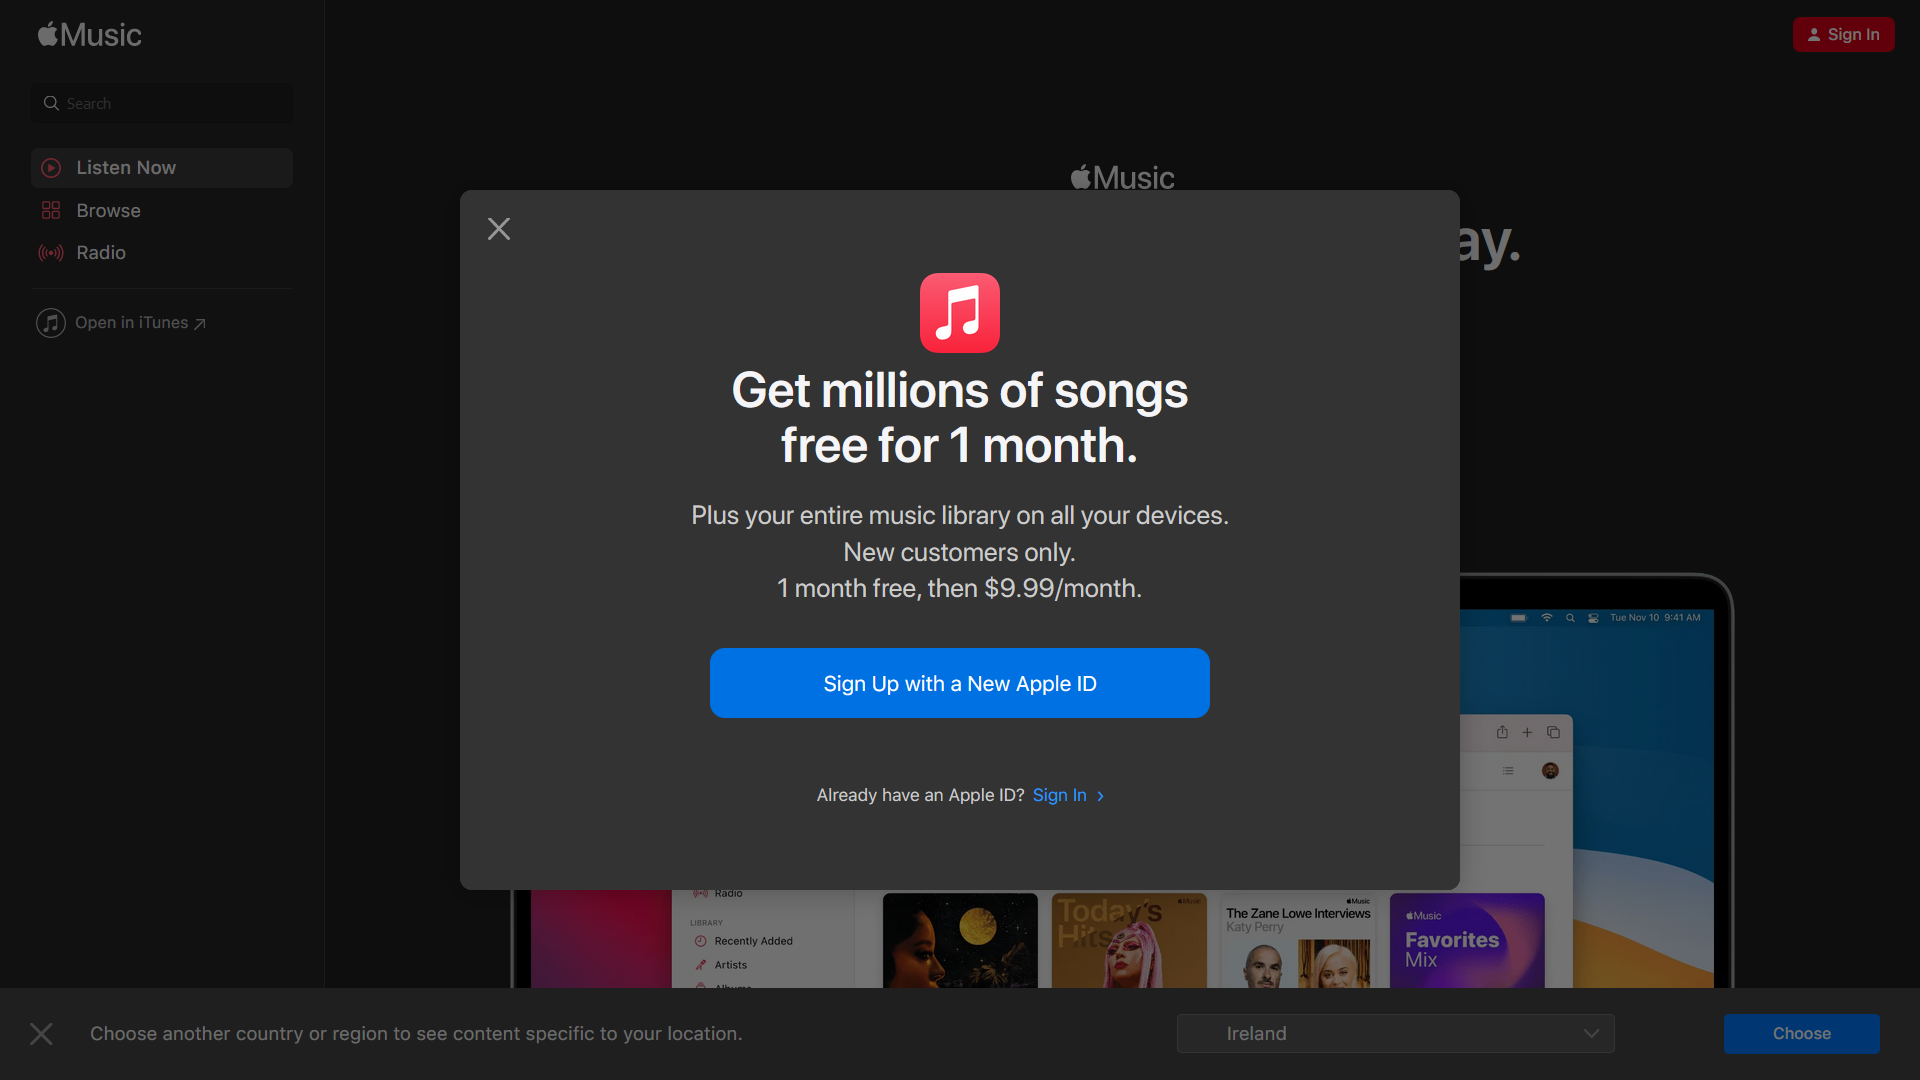The image size is (1920, 1080).
Task: Click the Apple Music app icon in dialog
Action: (960, 313)
